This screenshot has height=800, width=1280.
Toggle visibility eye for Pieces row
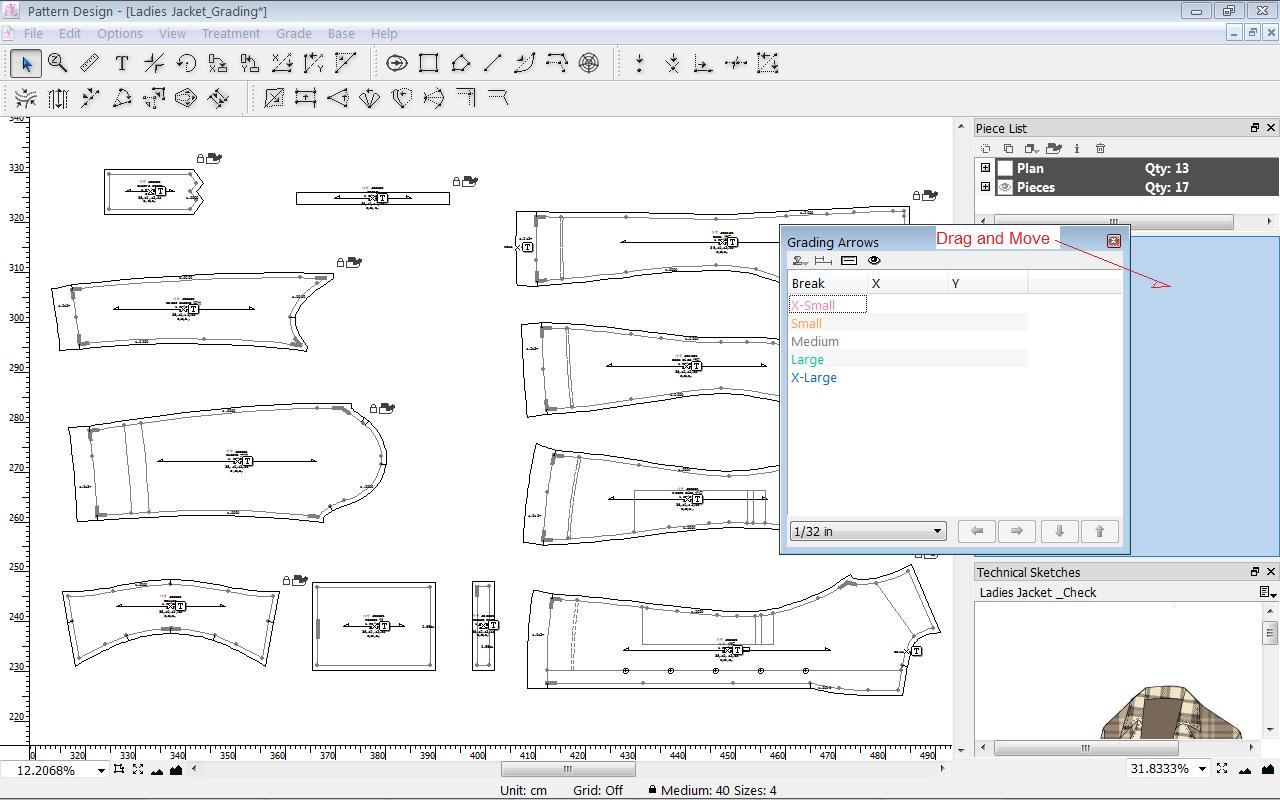tap(1006, 187)
